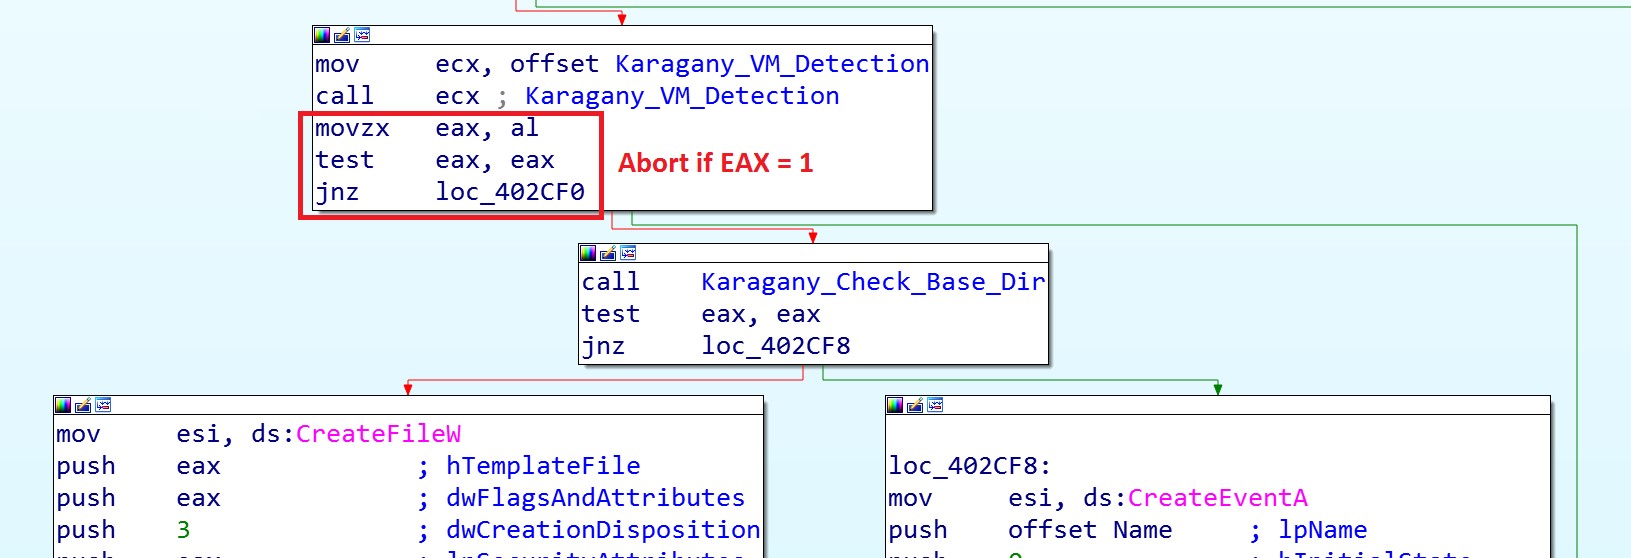Screen dimensions: 1631x558
Task: Click the mov esi mnemonic in CreateEventA node
Action: 910,498
